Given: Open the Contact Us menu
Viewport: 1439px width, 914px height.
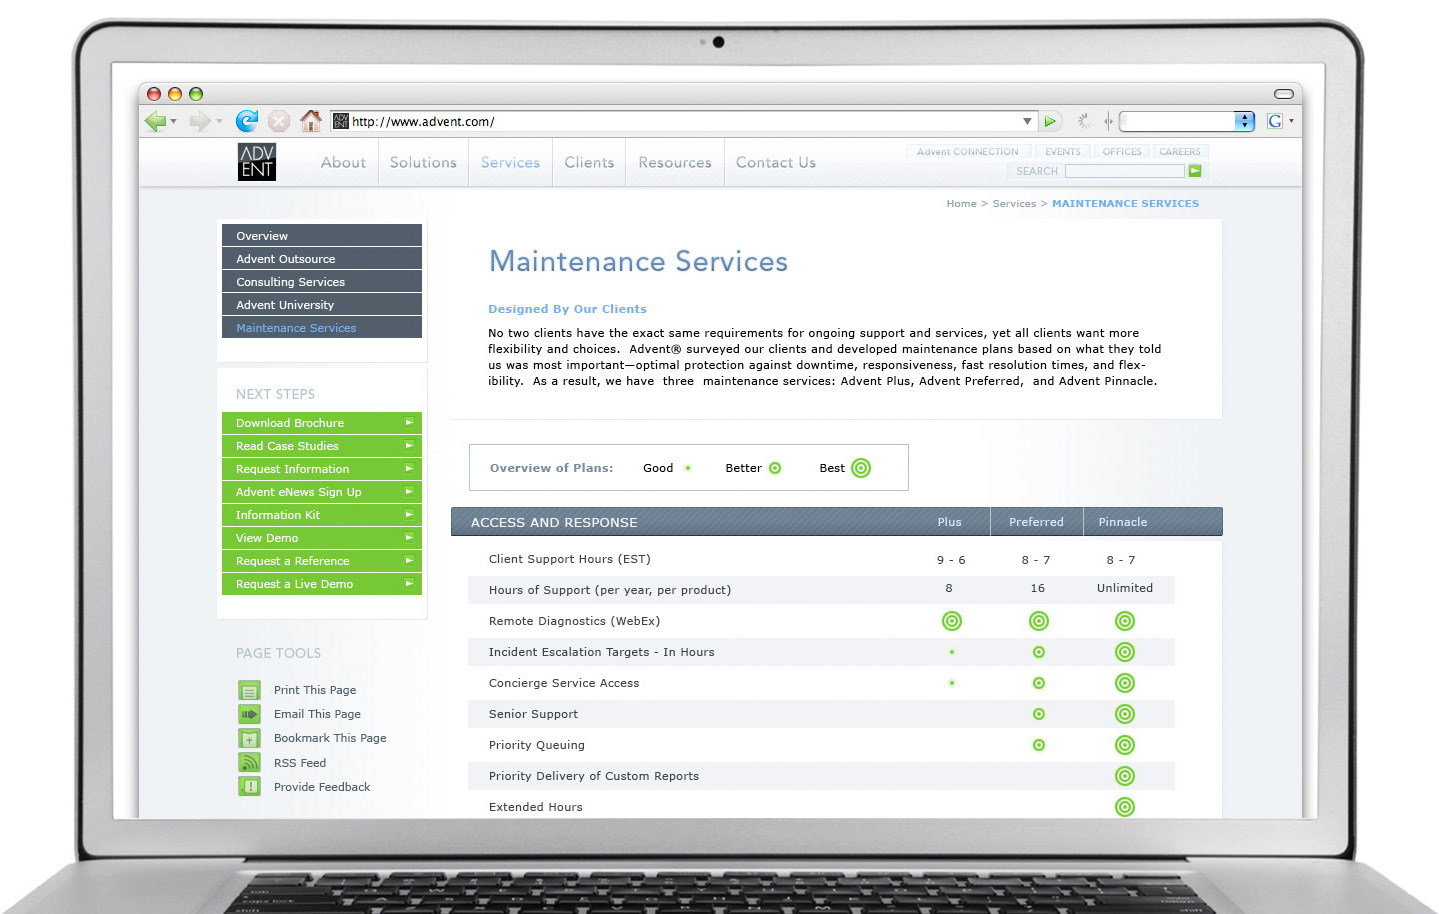Looking at the screenshot, I should pyautogui.click(x=776, y=162).
